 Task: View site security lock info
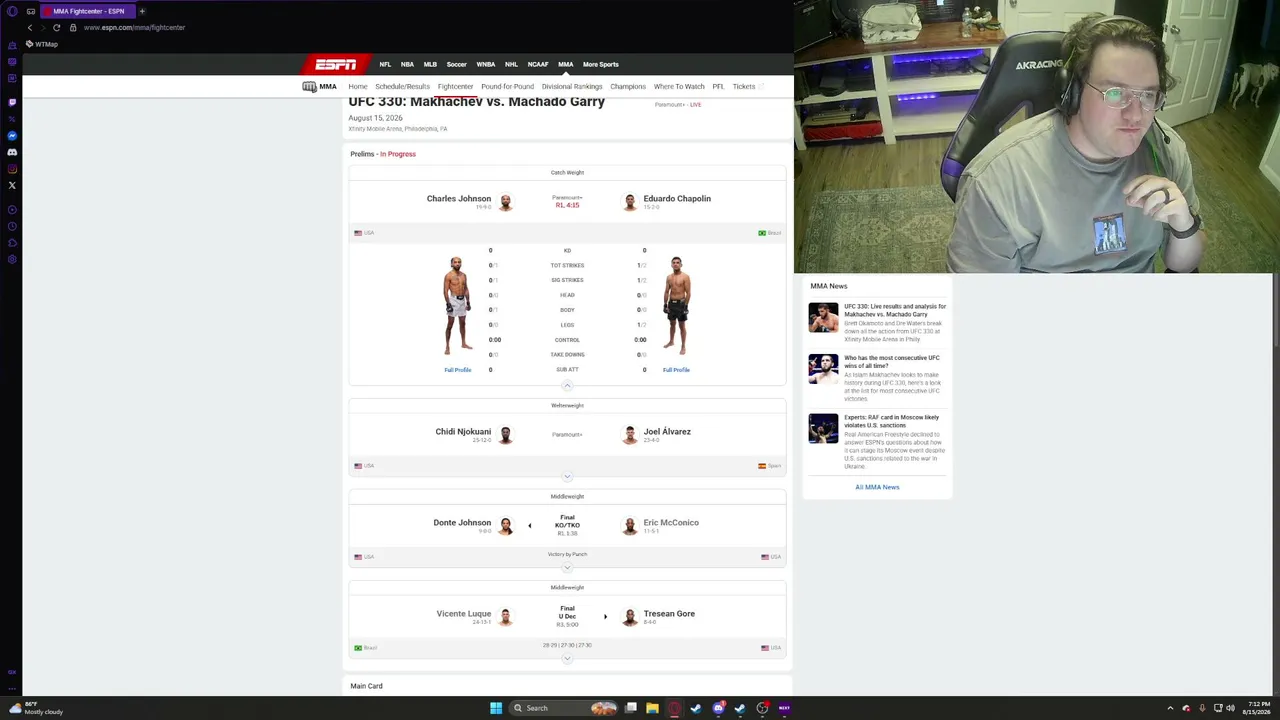click(x=73, y=28)
